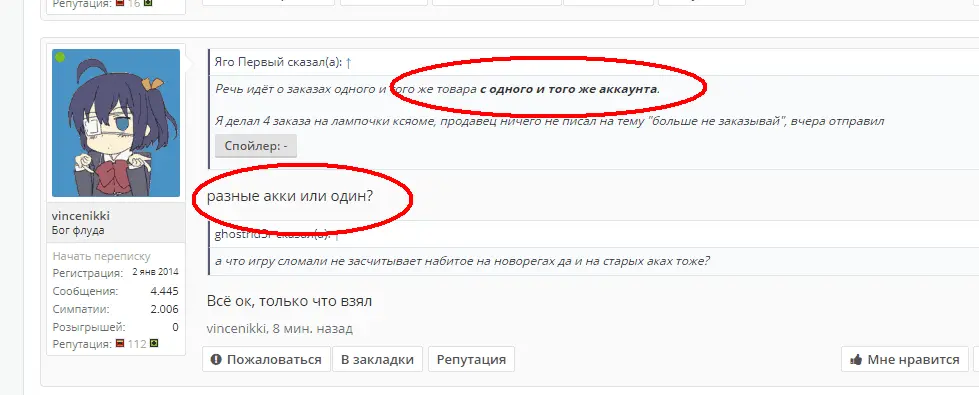Screen dimensions: 979x395
Task: Click the exclamation icon in the Пожаловаться button
Action: coord(216,359)
